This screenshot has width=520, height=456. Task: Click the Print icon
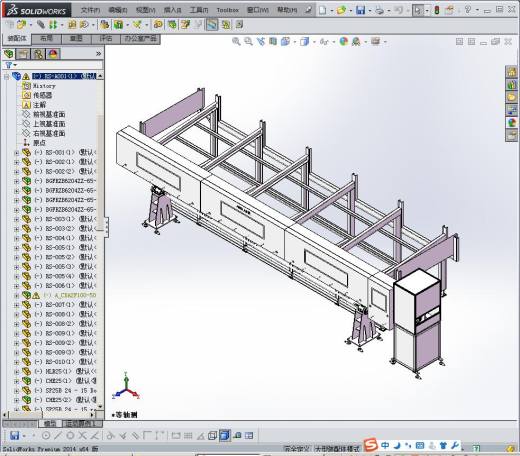coord(379,10)
